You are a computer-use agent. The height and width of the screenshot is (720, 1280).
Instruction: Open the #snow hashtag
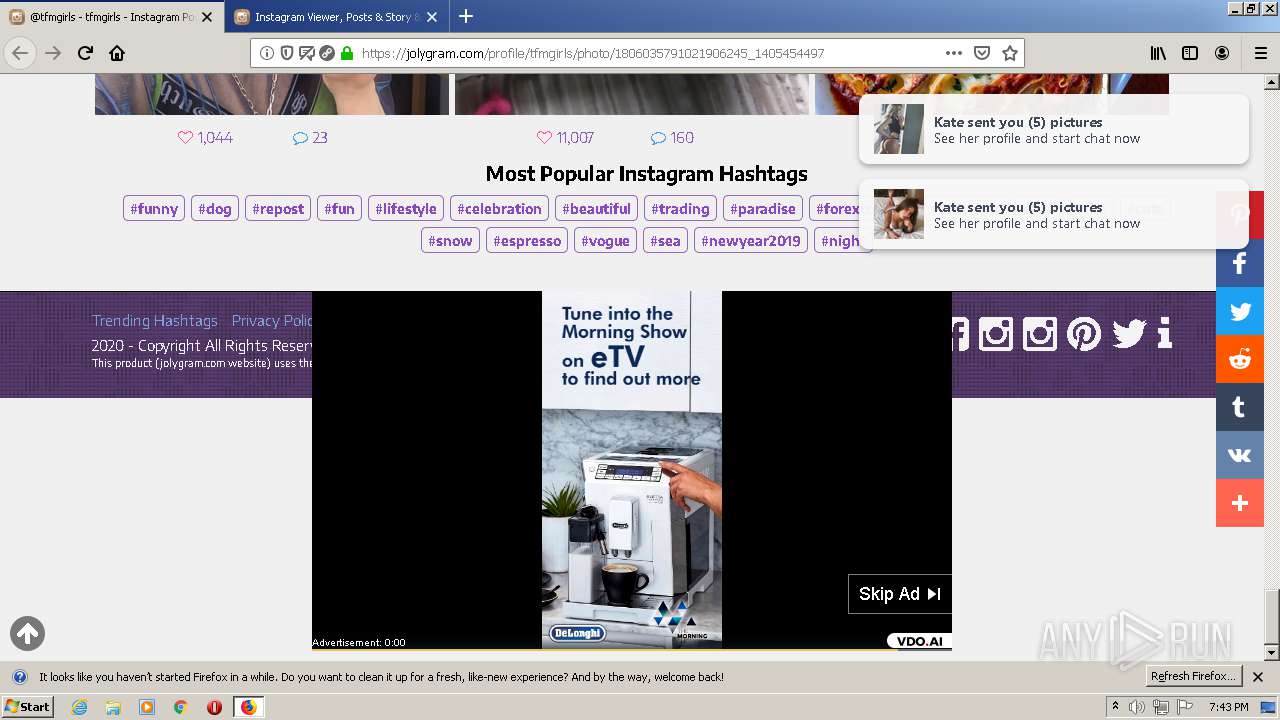pyautogui.click(x=450, y=241)
